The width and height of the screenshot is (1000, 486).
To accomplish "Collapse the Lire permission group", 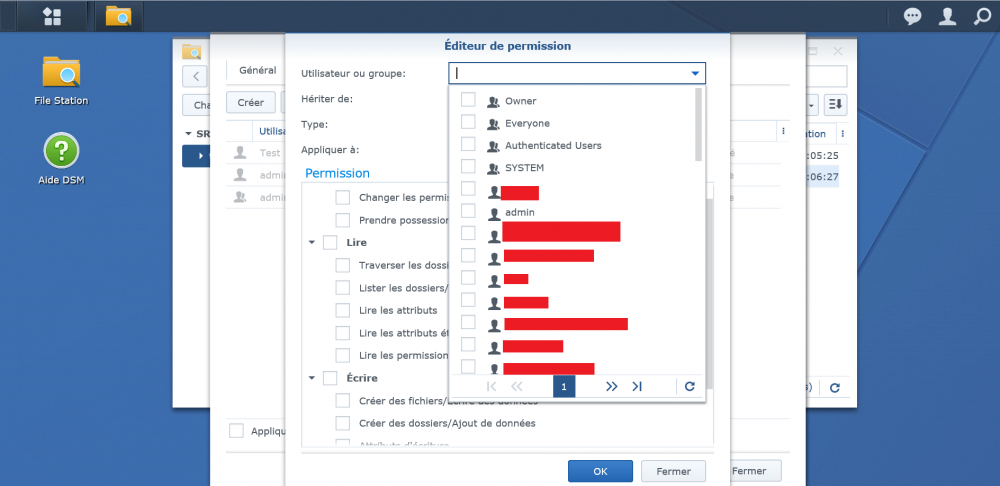I will click(312, 243).
